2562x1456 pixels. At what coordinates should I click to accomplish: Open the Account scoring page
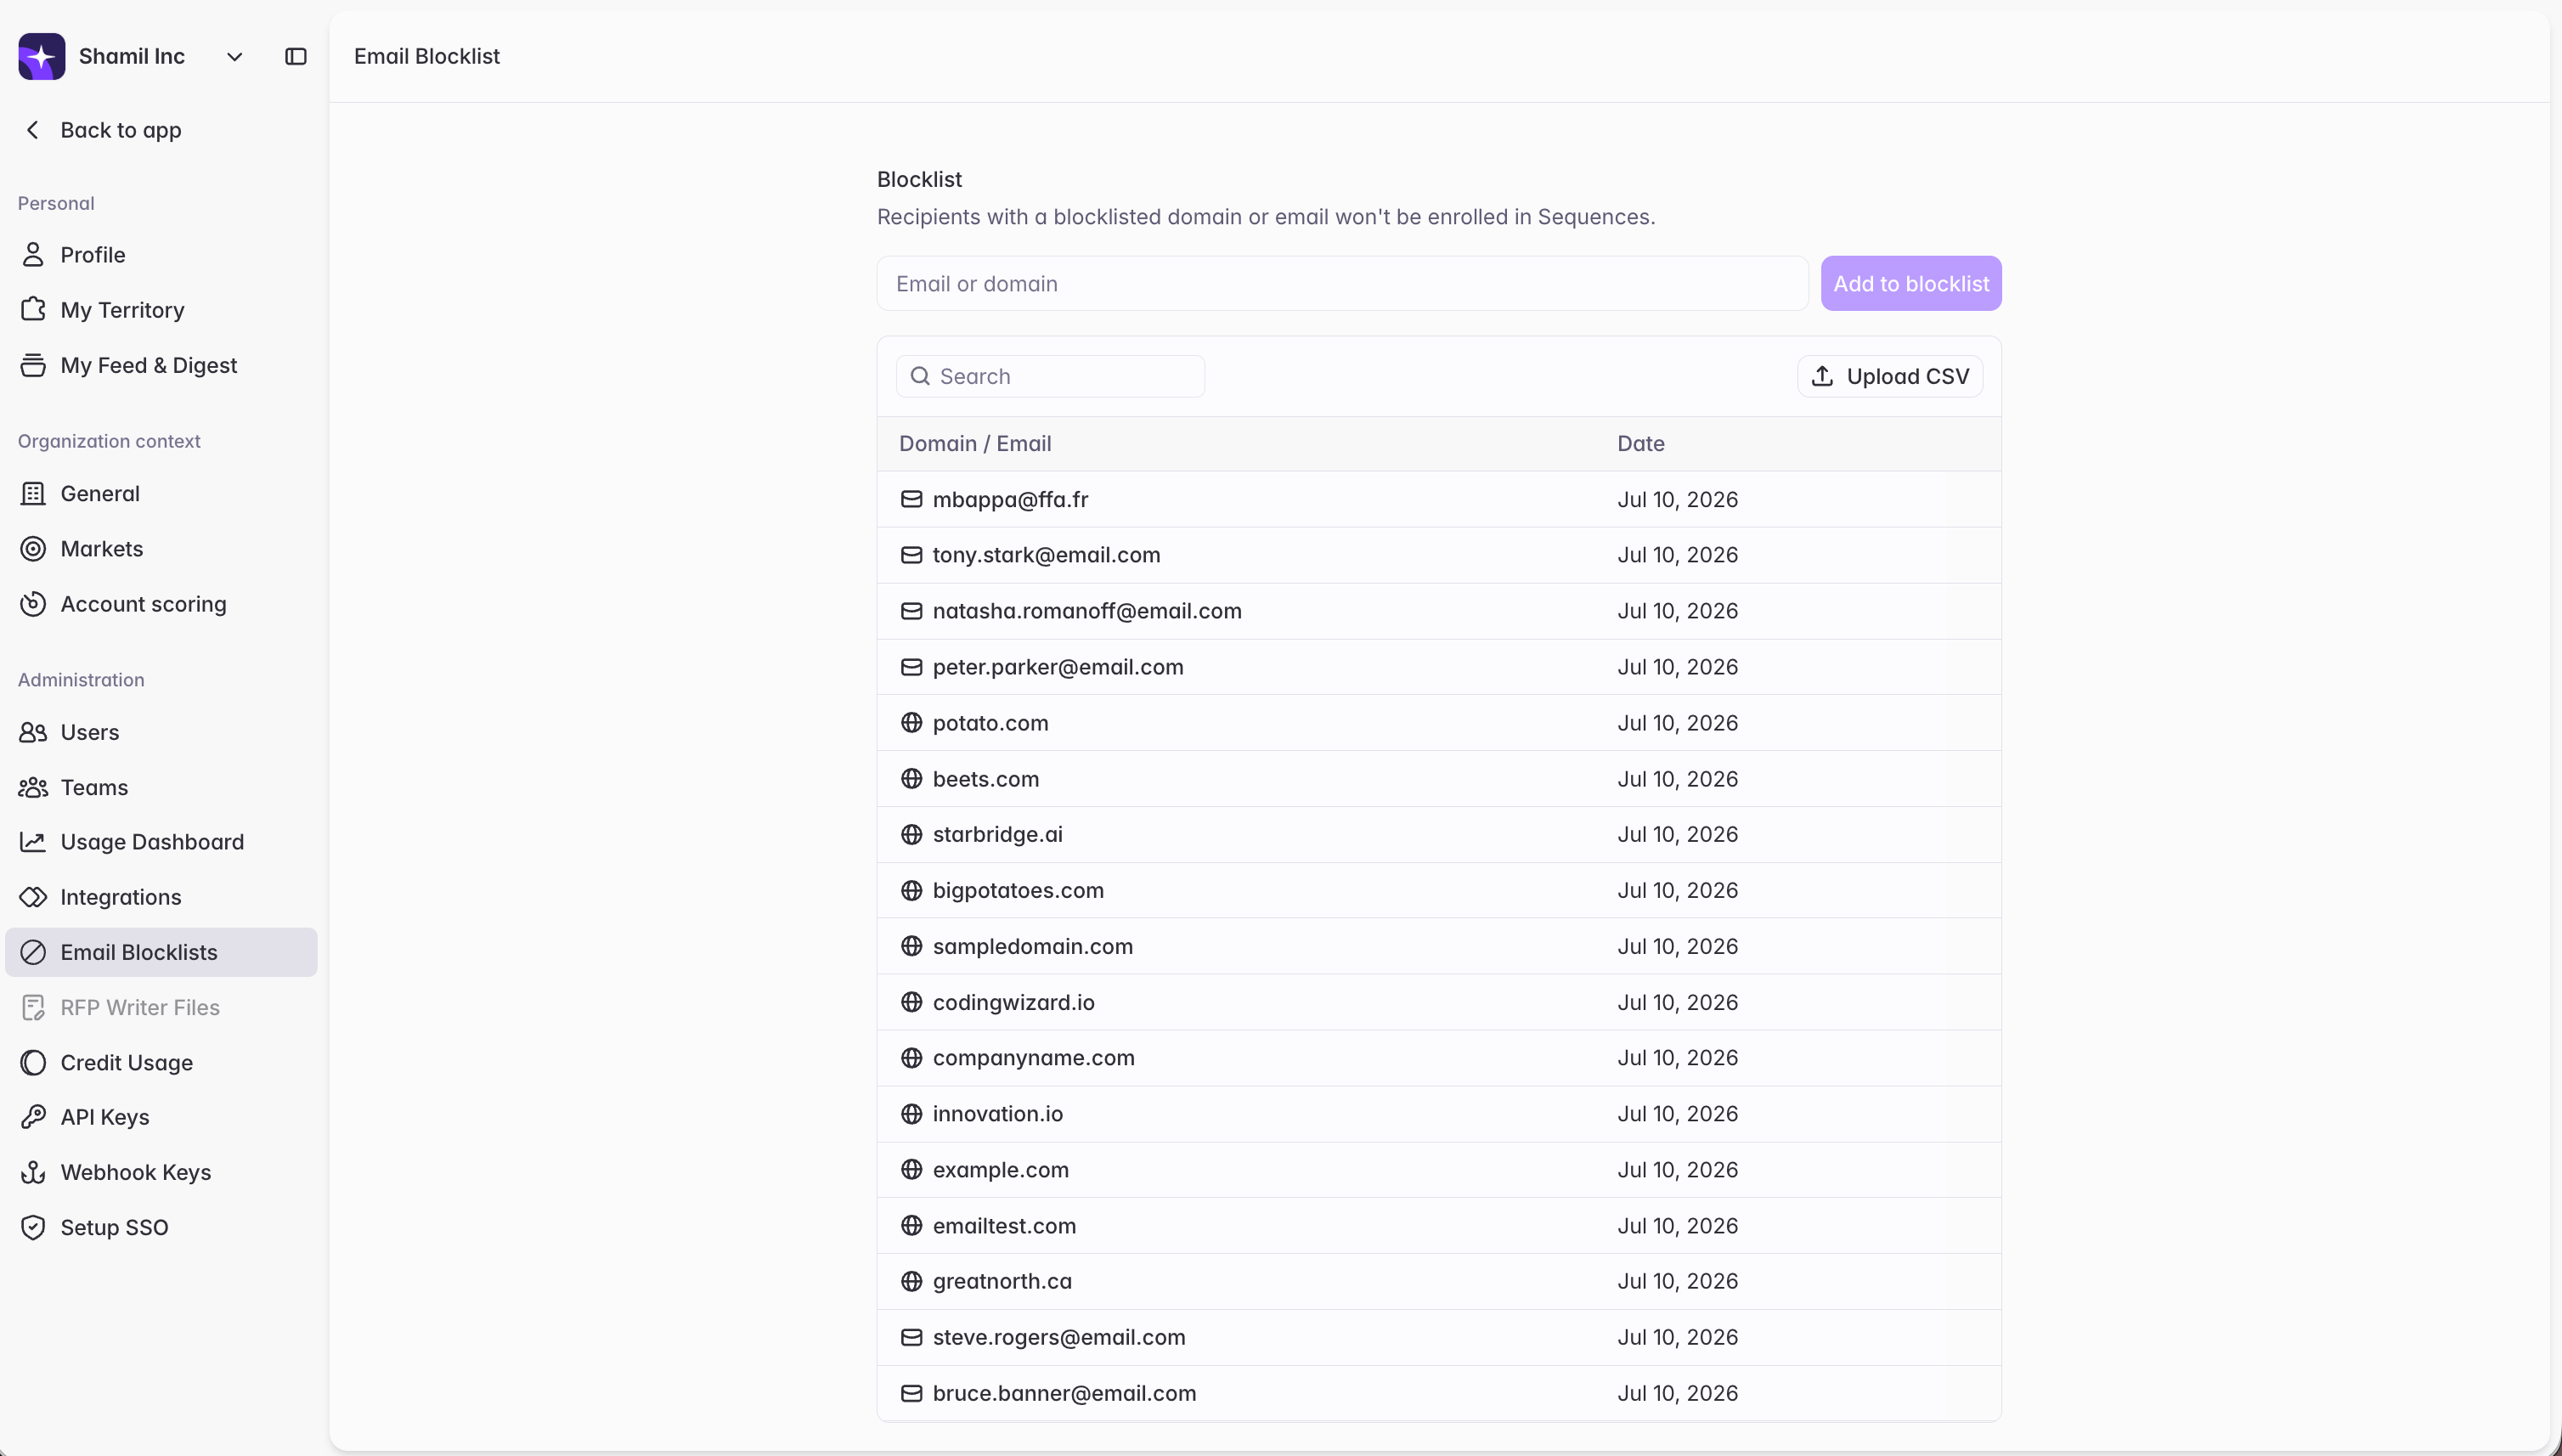pos(161,604)
